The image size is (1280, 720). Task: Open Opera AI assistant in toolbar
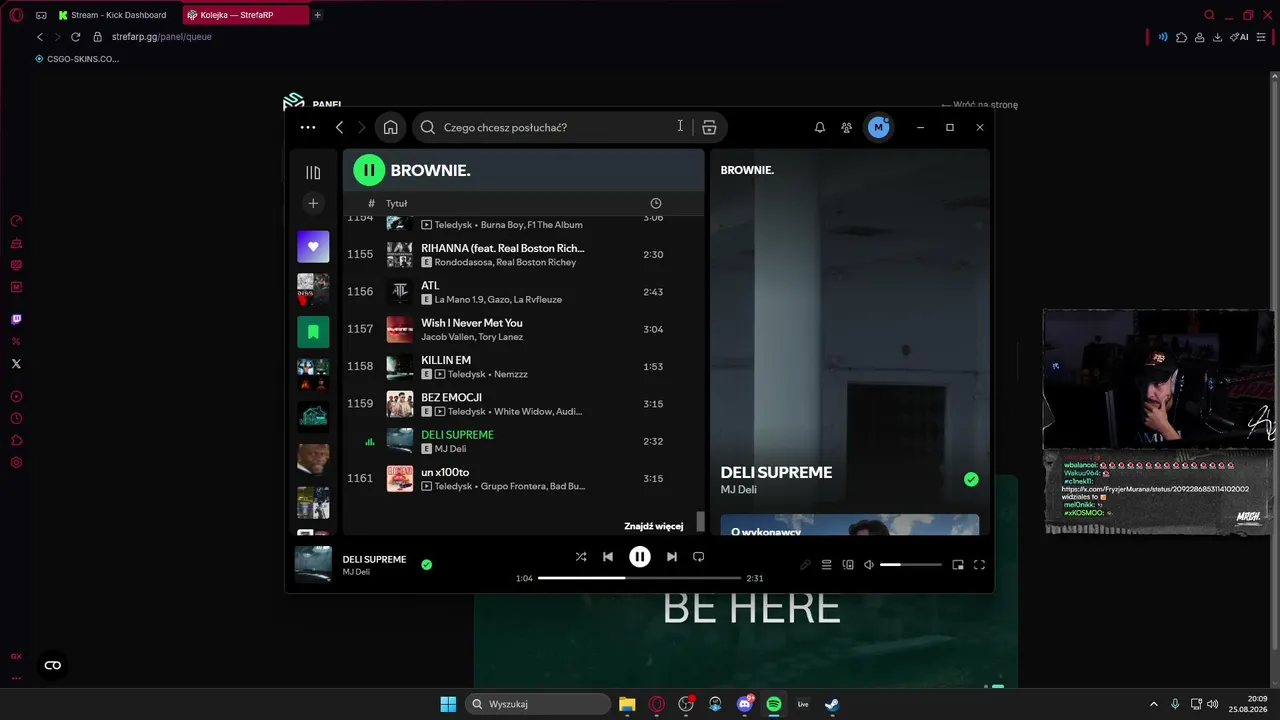[x=1240, y=37]
